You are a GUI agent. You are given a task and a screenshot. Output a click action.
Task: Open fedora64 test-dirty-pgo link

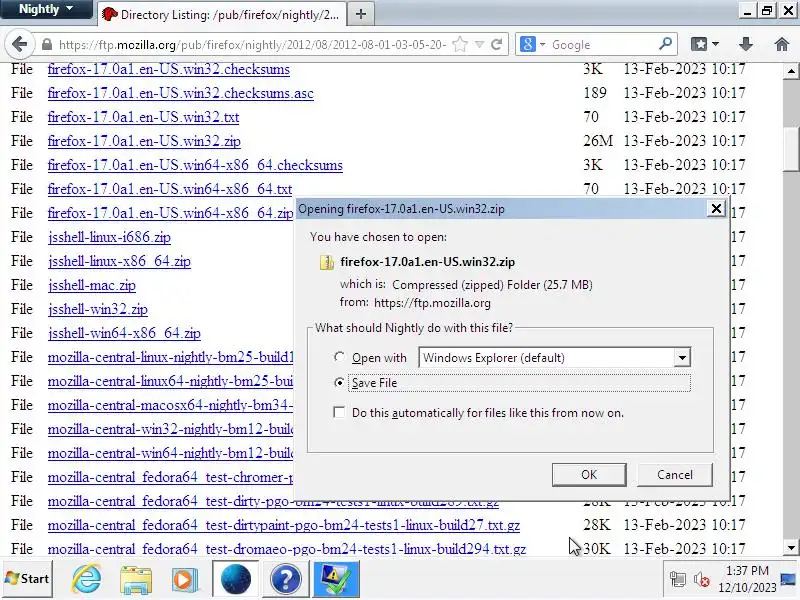[x=273, y=502]
